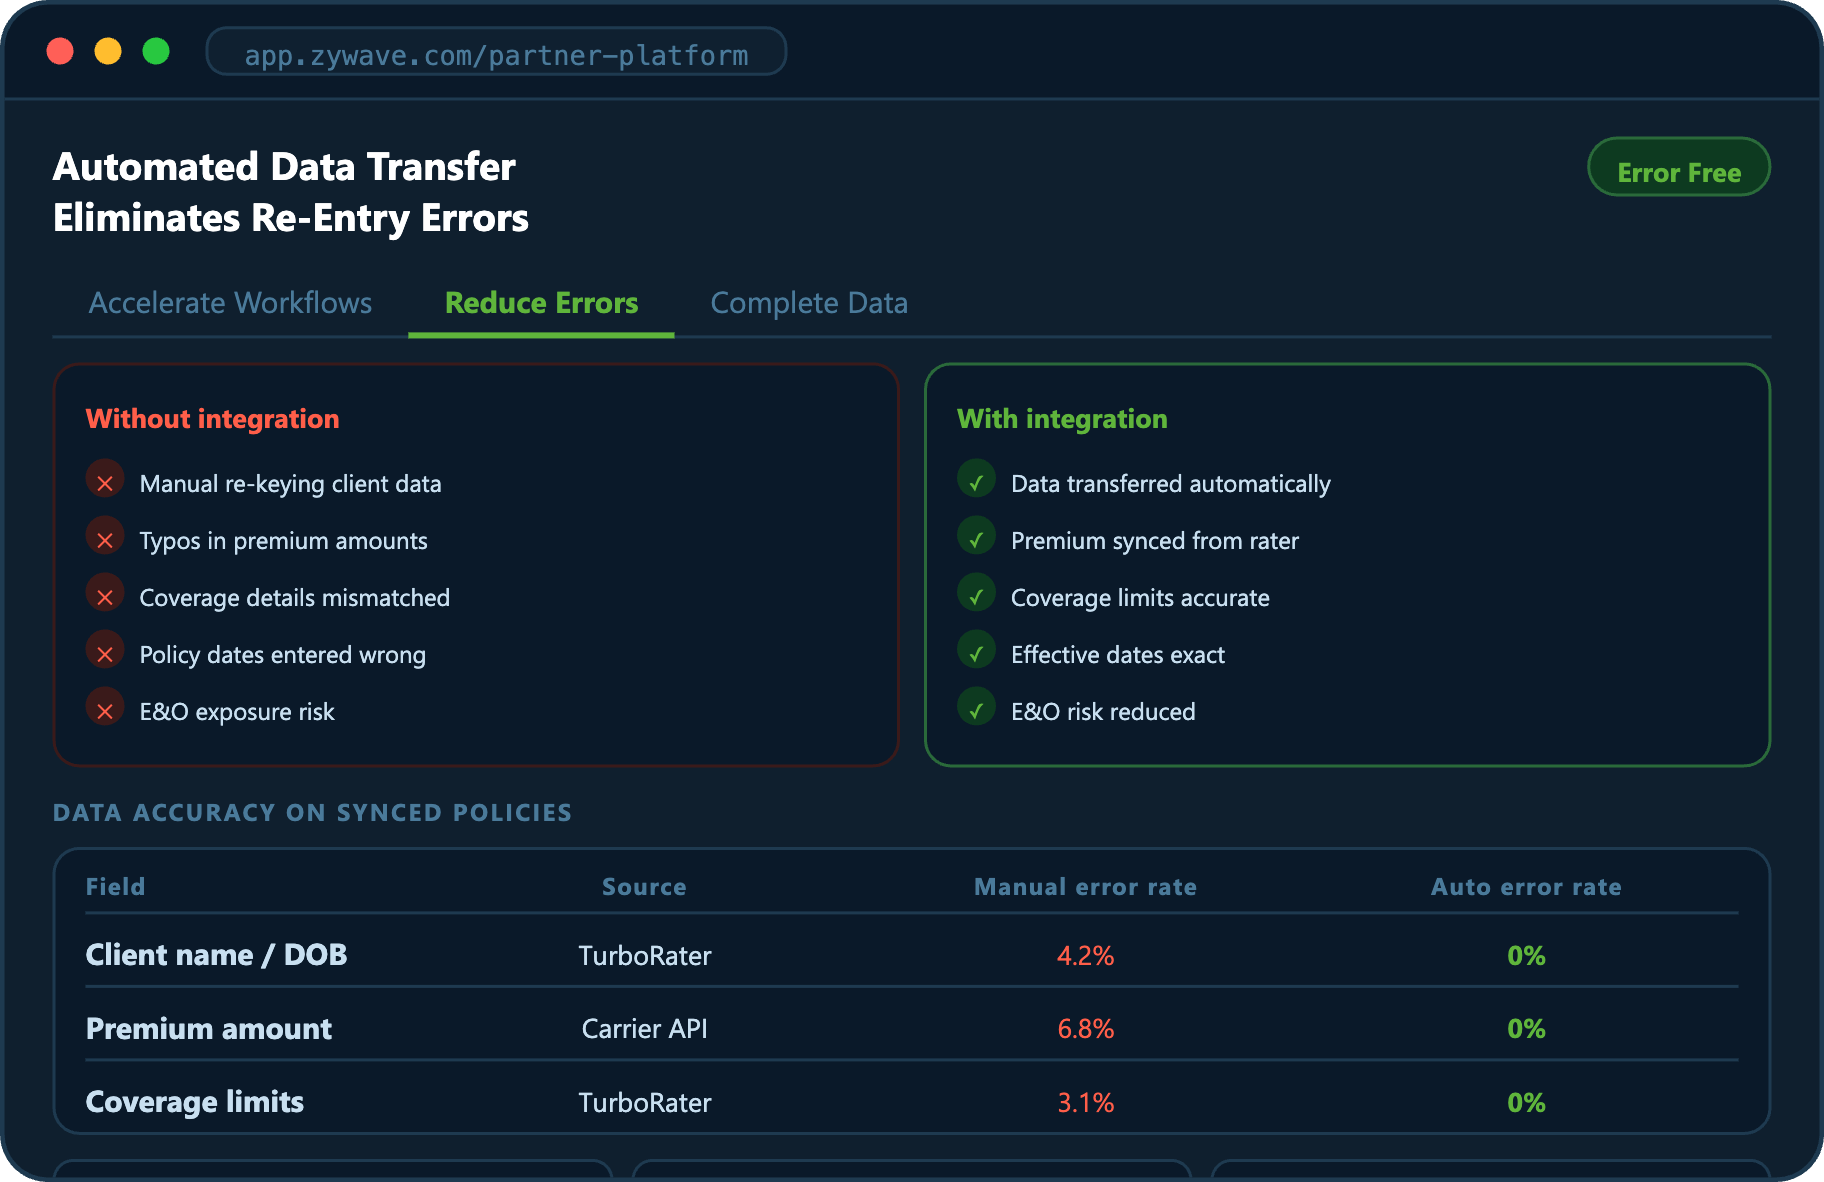
Task: Click the Auto error rate column header
Action: point(1525,887)
